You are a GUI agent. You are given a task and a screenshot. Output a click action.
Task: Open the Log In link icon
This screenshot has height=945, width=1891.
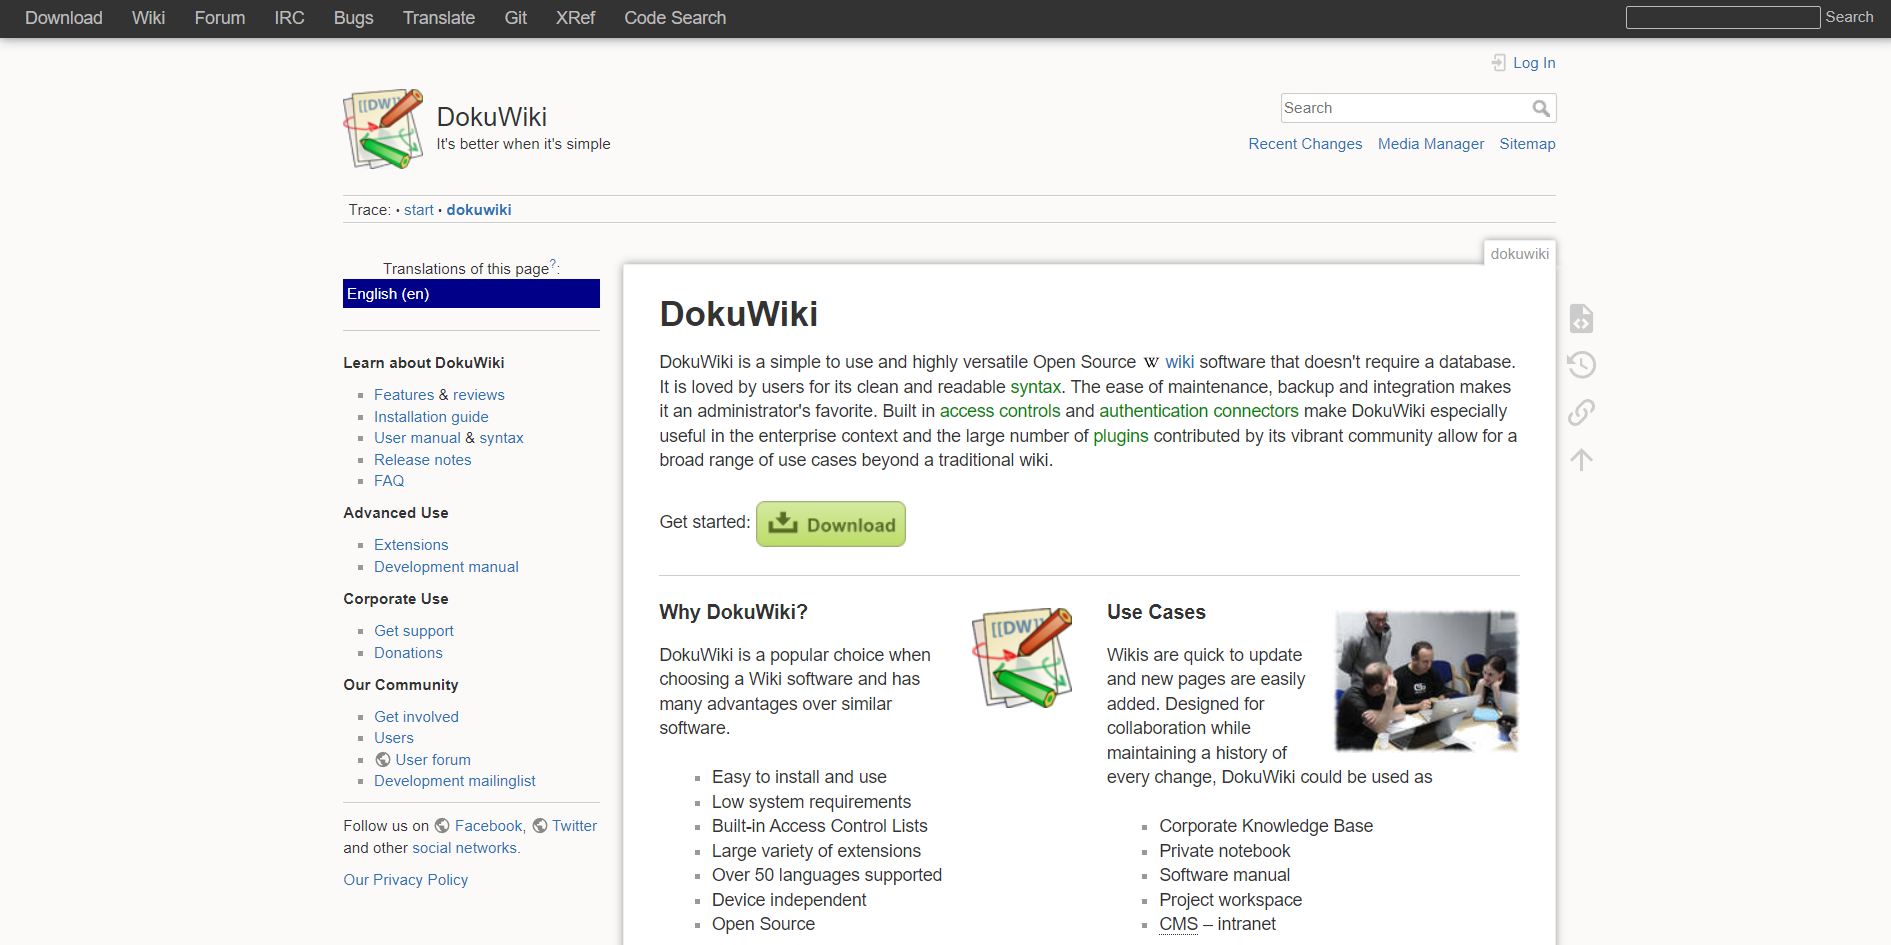tap(1498, 63)
